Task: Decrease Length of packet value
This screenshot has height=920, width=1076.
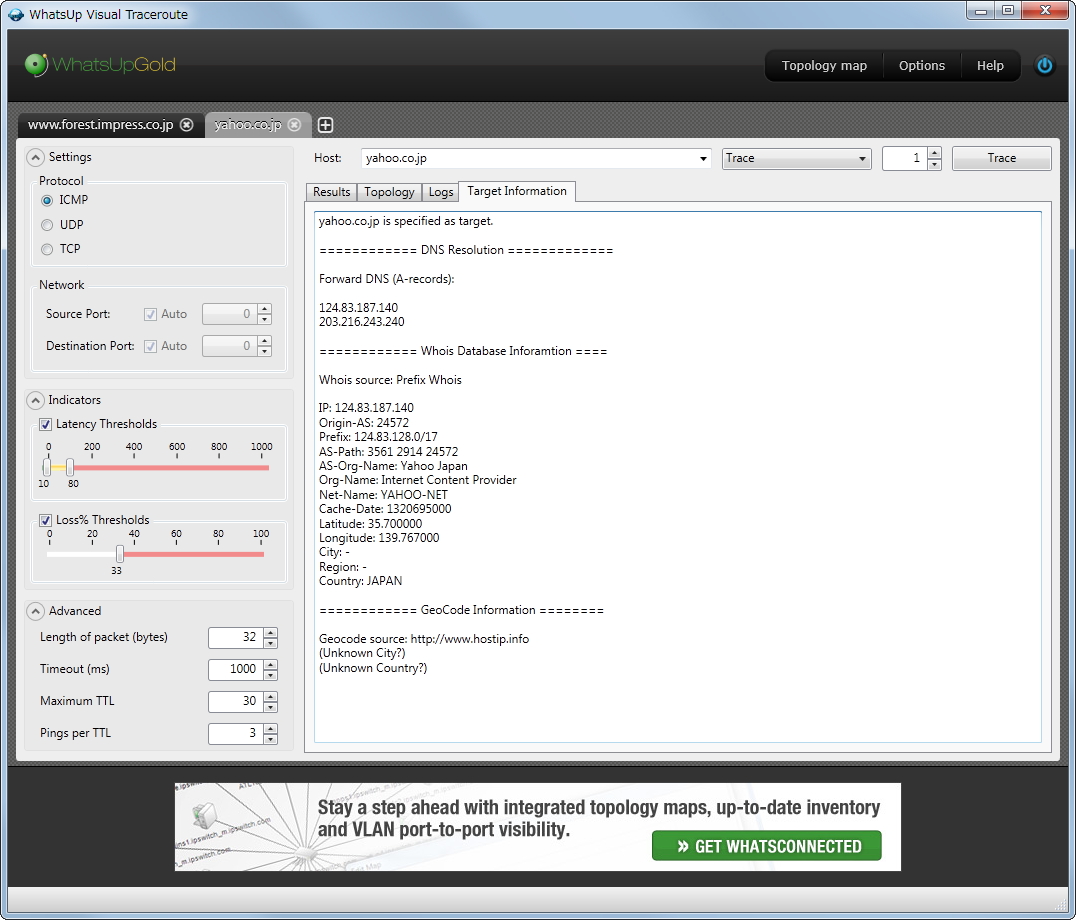Action: 271,644
